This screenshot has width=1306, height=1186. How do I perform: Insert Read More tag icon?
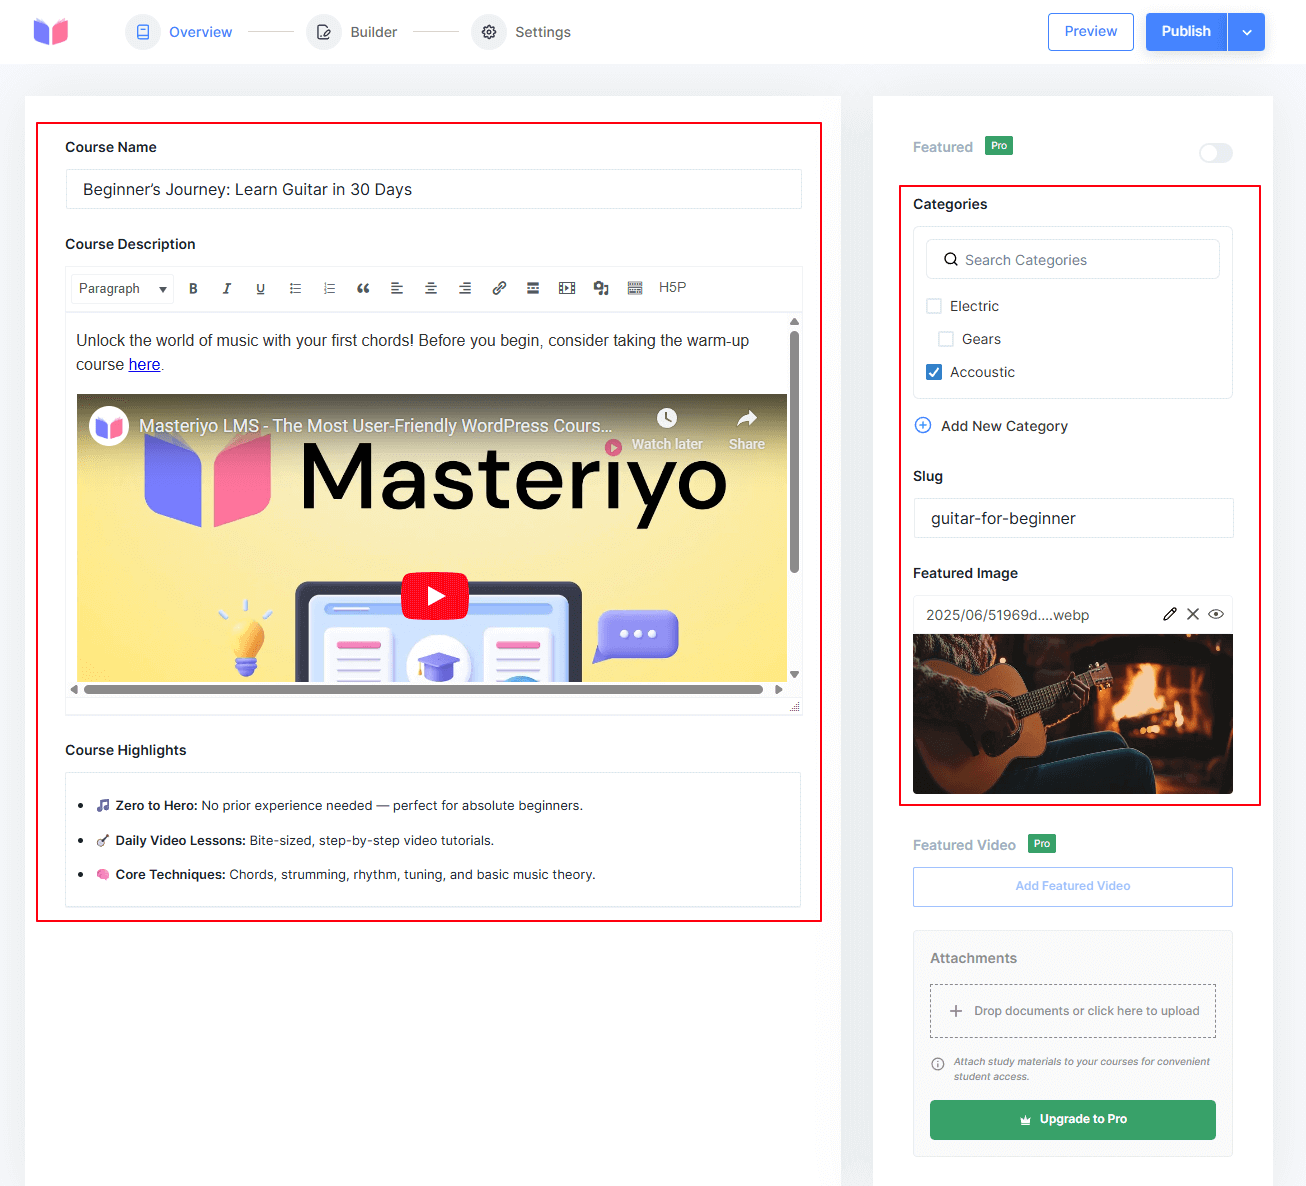pyautogui.click(x=533, y=288)
